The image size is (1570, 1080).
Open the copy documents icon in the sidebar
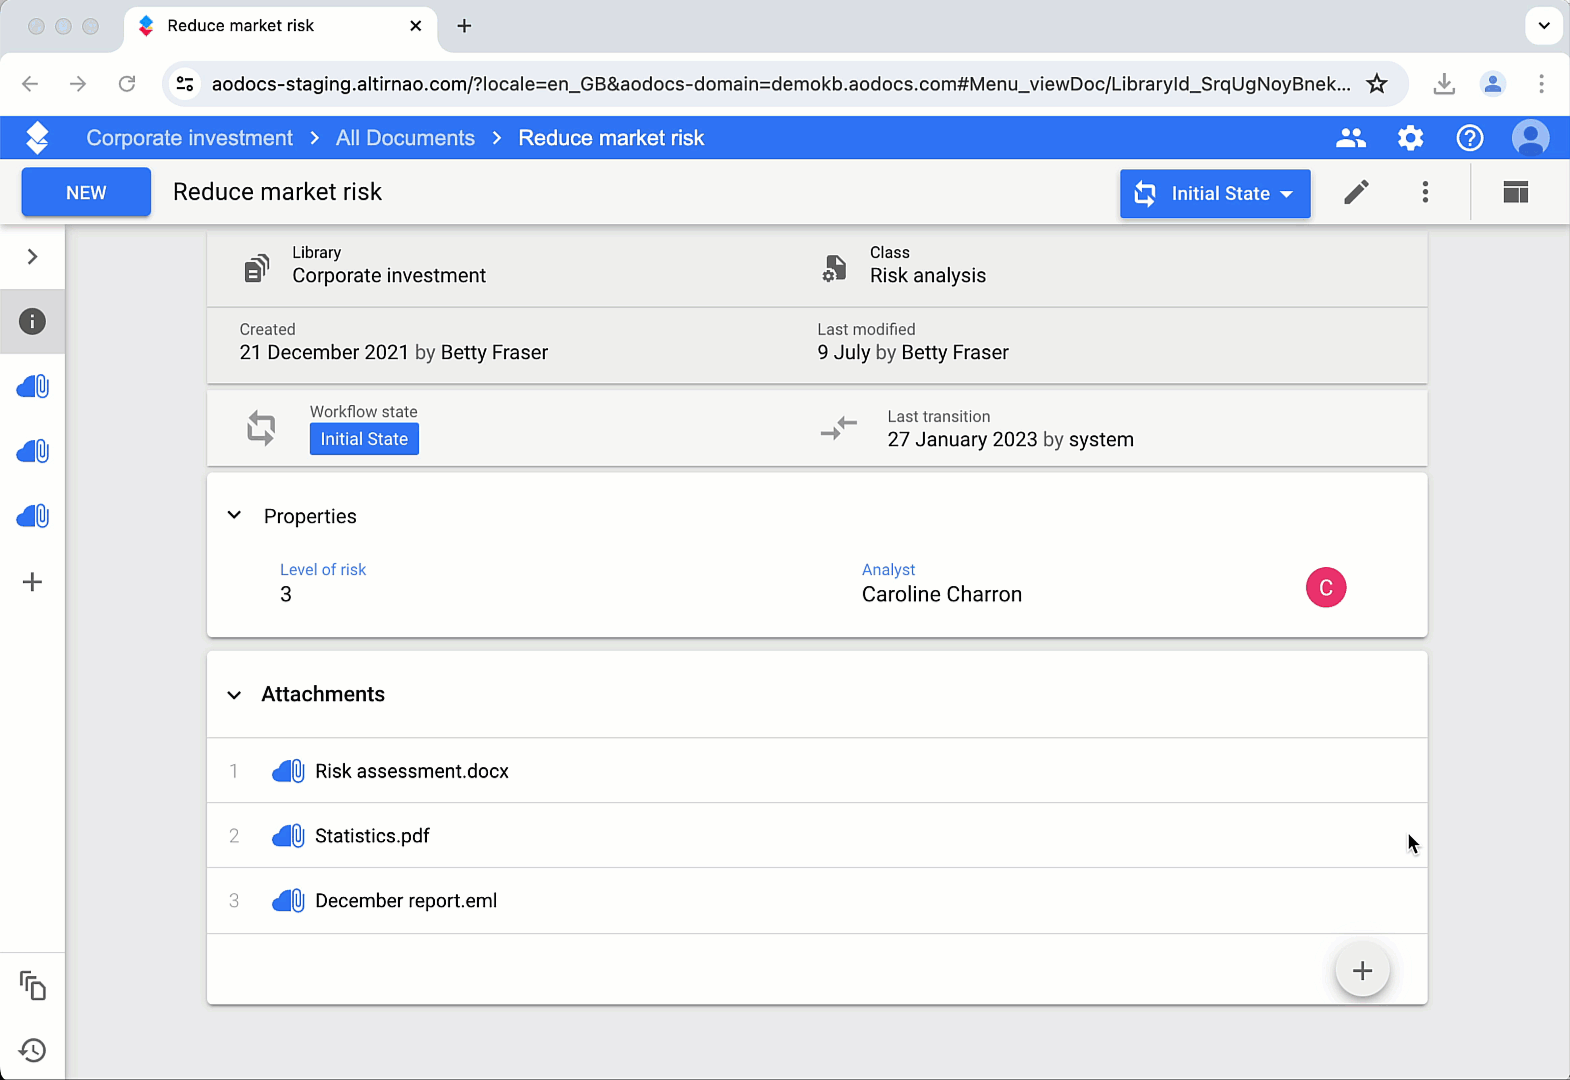pos(33,986)
